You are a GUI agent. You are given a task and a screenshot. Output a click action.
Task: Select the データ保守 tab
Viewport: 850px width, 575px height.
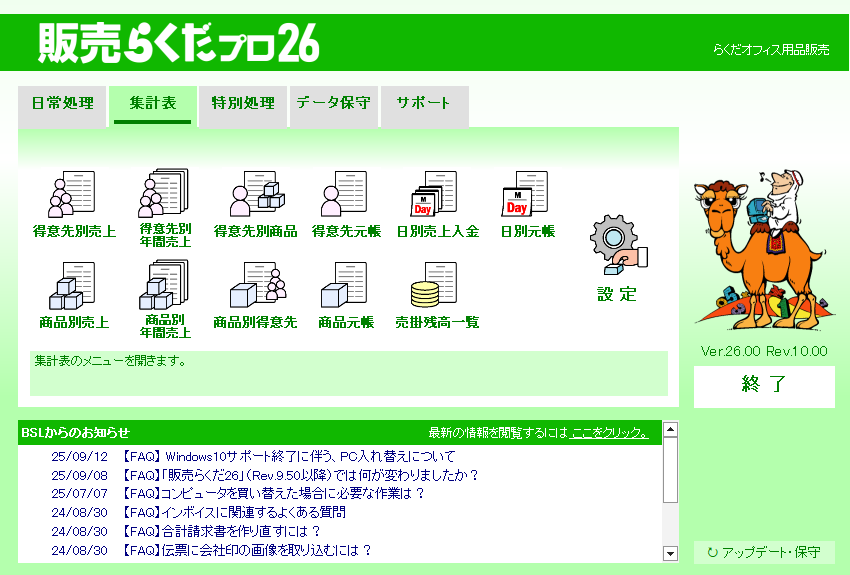(x=333, y=103)
